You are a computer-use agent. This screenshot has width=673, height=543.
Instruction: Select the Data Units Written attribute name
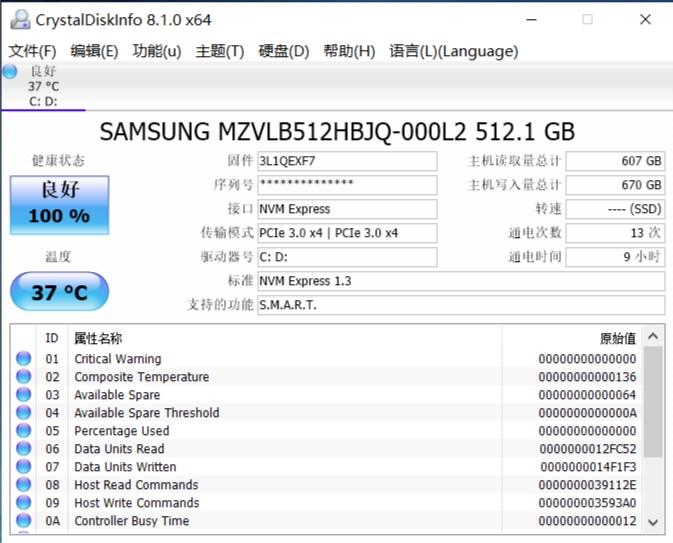pyautogui.click(x=125, y=467)
